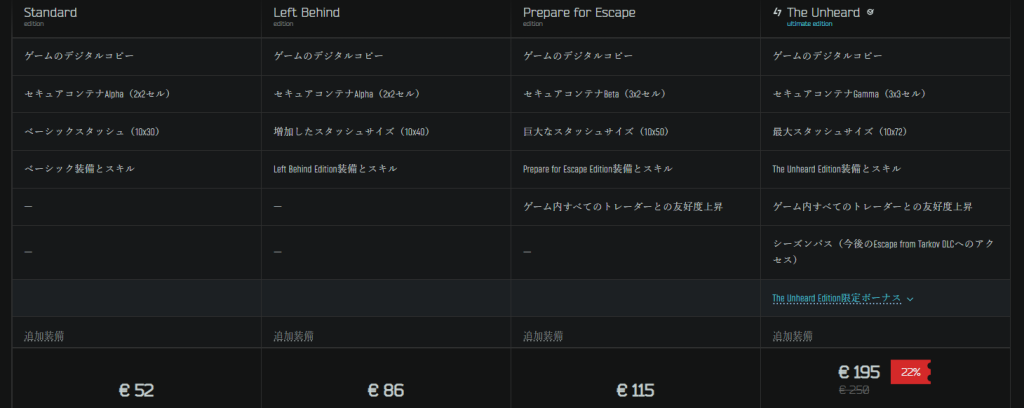Click the crossed-out € 250 original price
This screenshot has height=408, width=1024.
(x=854, y=390)
